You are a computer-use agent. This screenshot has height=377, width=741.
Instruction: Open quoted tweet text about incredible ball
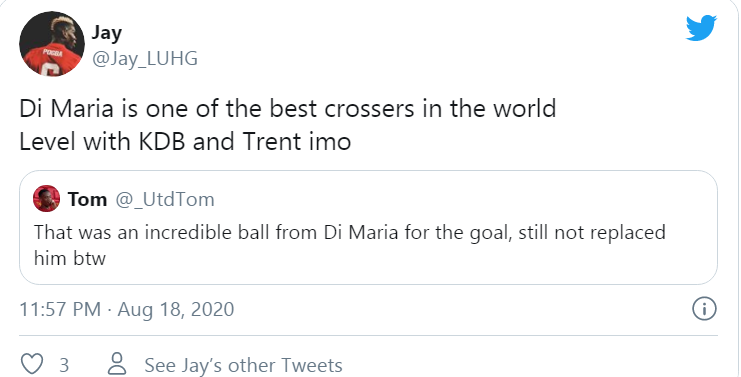350,245
